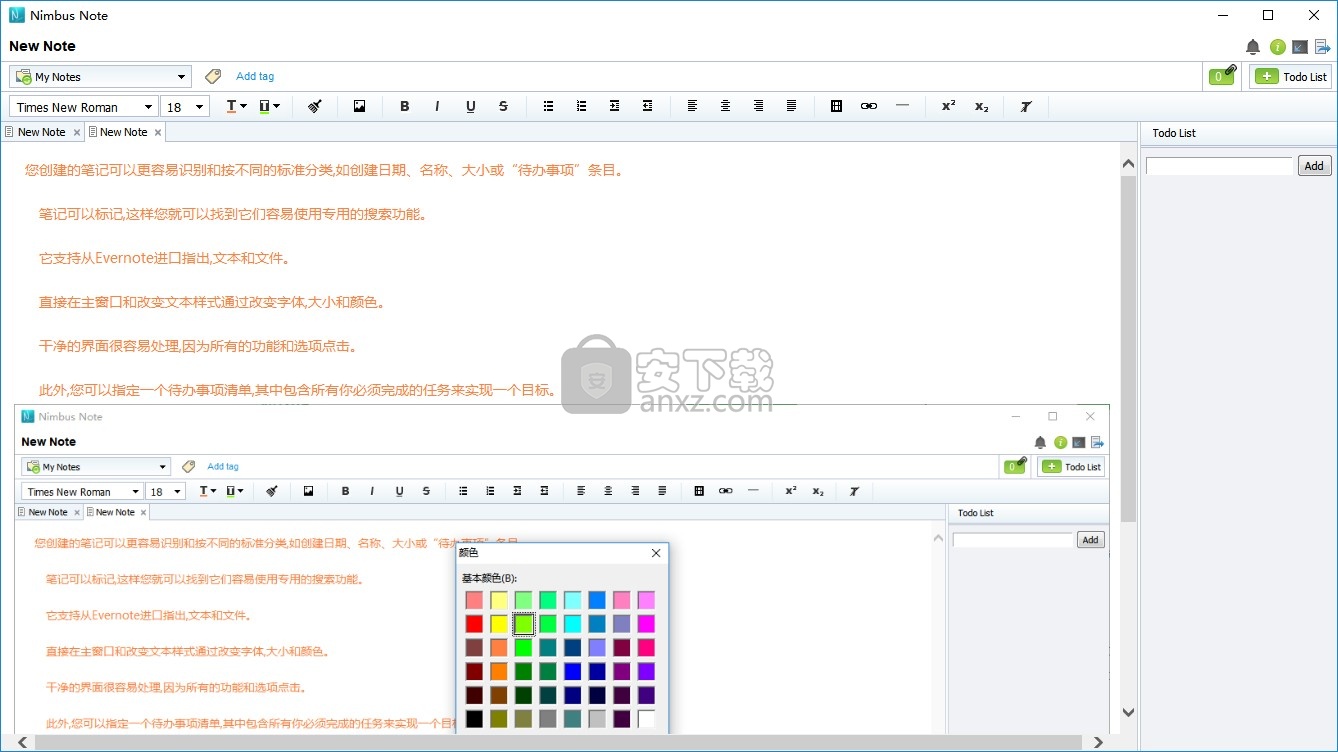Insert hyperlink using main toolbar chain icon
Screen dimensions: 1338x752
click(869, 106)
